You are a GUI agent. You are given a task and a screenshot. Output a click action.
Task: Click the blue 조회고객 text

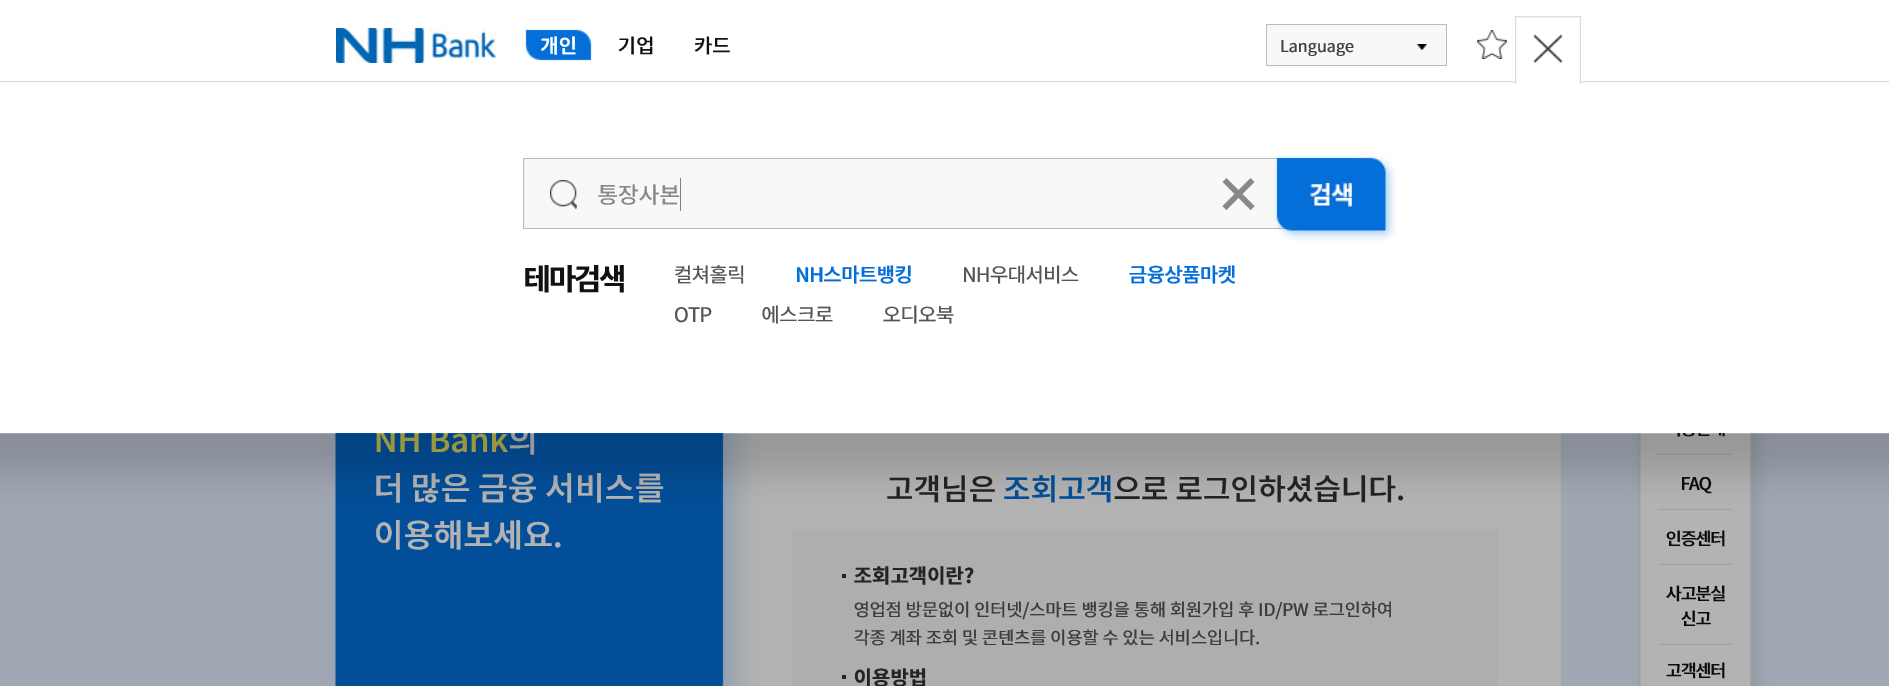(x=1058, y=488)
